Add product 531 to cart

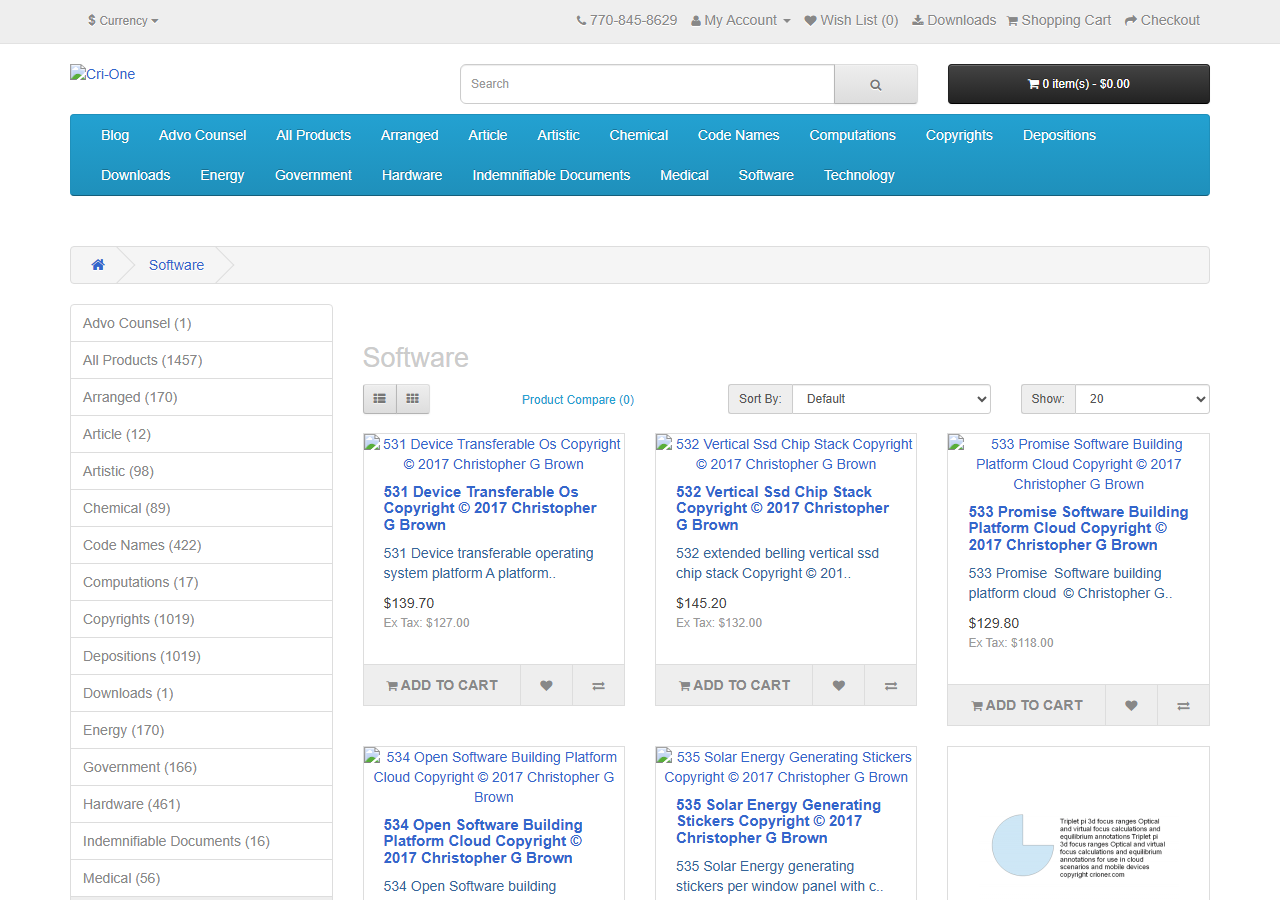pos(442,685)
